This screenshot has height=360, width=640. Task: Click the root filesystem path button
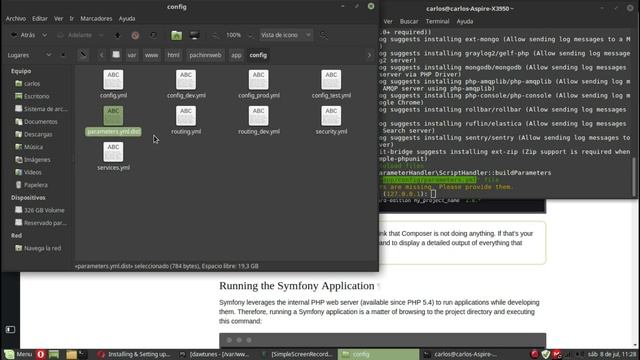[116, 55]
